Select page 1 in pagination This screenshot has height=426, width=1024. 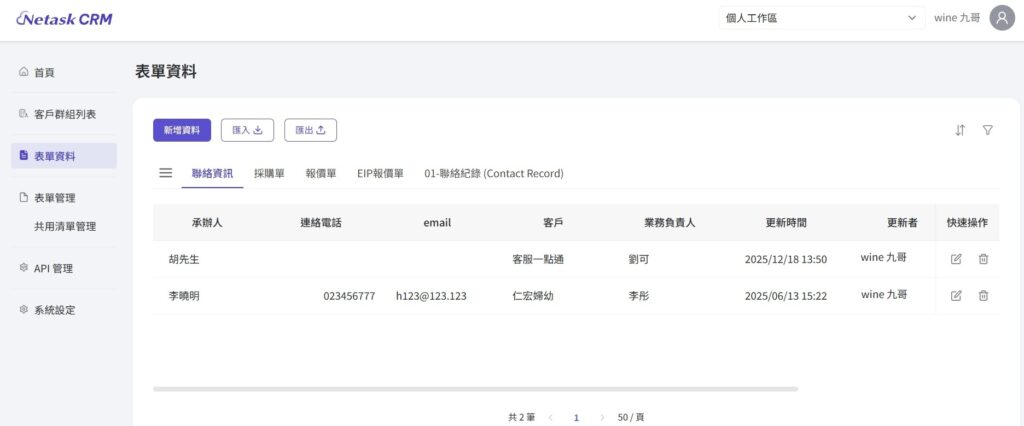[x=576, y=416]
